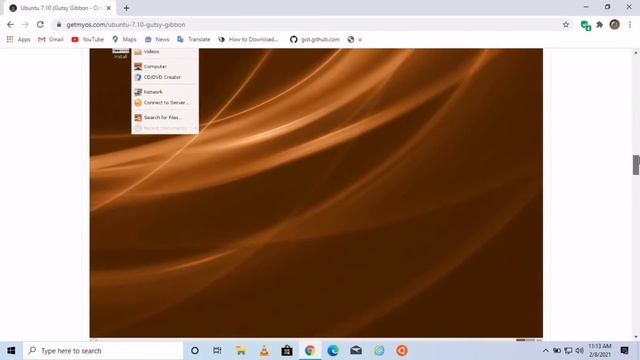This screenshot has width=640, height=360.
Task: Go back using Chrome's back arrow
Action: point(10,24)
